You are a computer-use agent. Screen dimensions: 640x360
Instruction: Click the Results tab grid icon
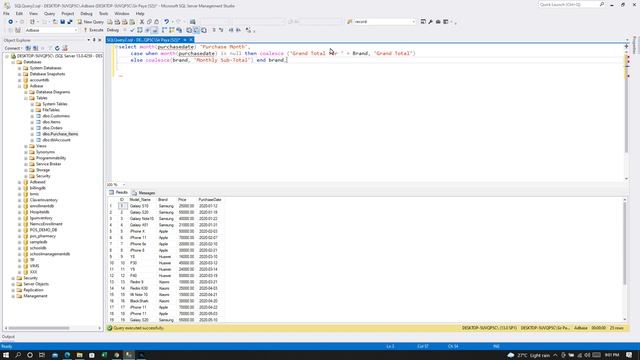coord(111,192)
